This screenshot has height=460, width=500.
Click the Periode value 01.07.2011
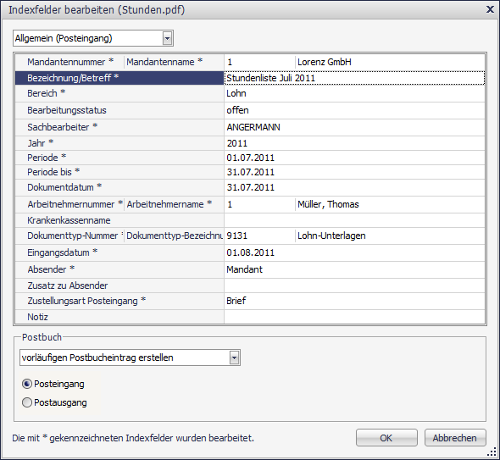coord(355,158)
